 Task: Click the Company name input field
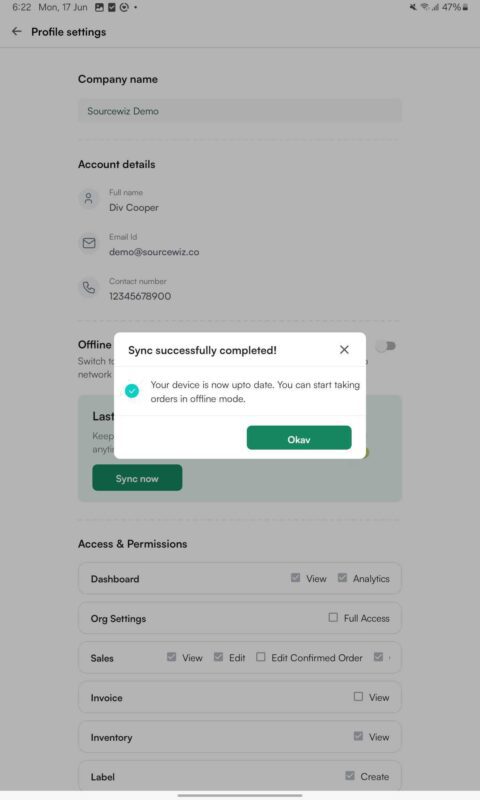coord(240,111)
